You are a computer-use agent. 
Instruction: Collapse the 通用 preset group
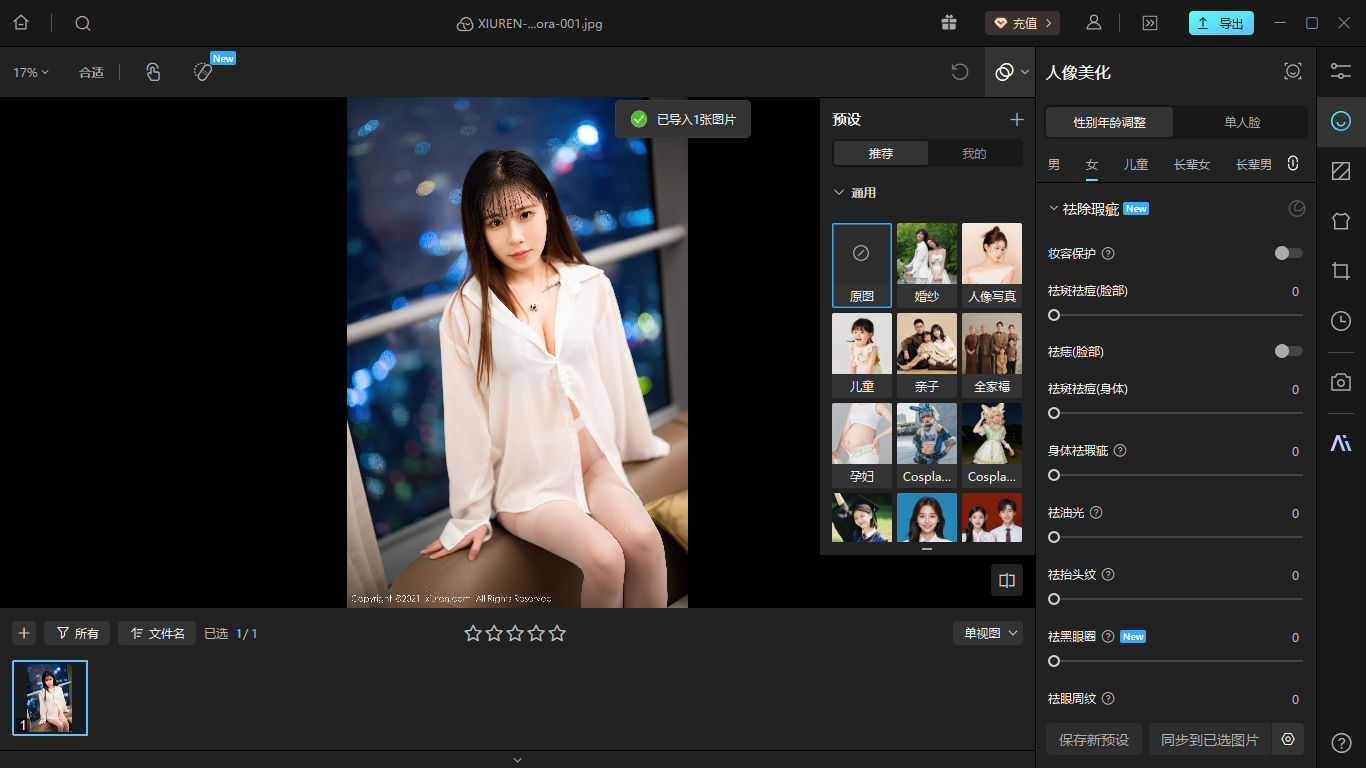pos(839,193)
